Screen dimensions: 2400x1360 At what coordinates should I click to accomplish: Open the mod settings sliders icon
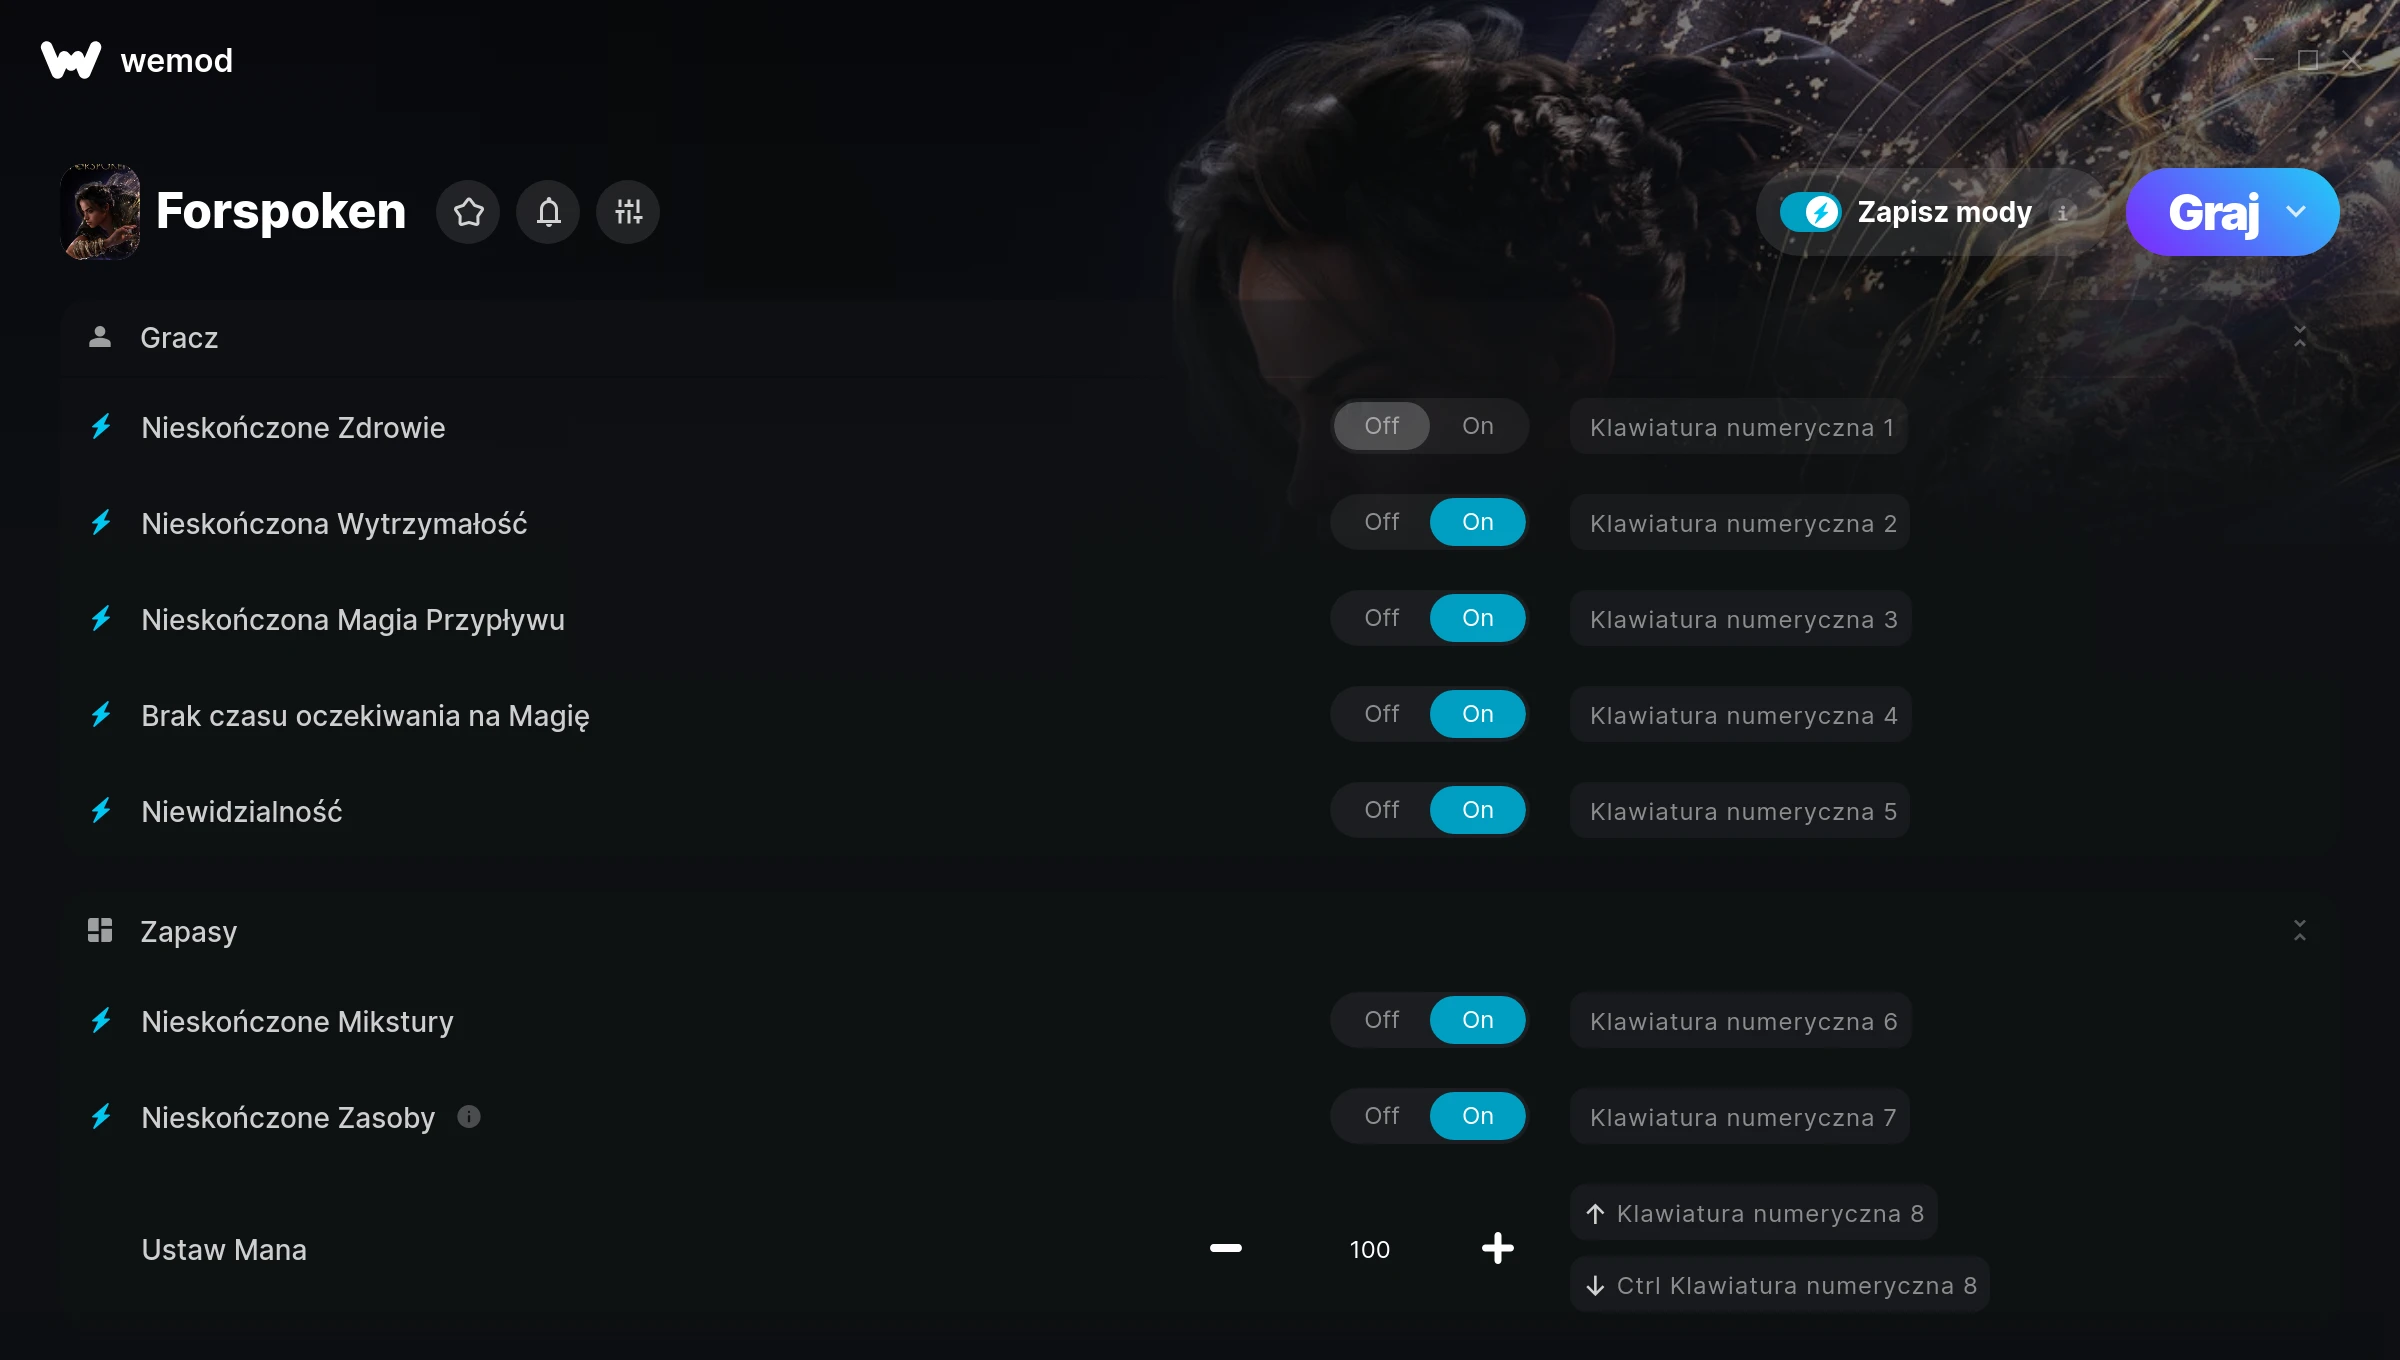(x=628, y=212)
